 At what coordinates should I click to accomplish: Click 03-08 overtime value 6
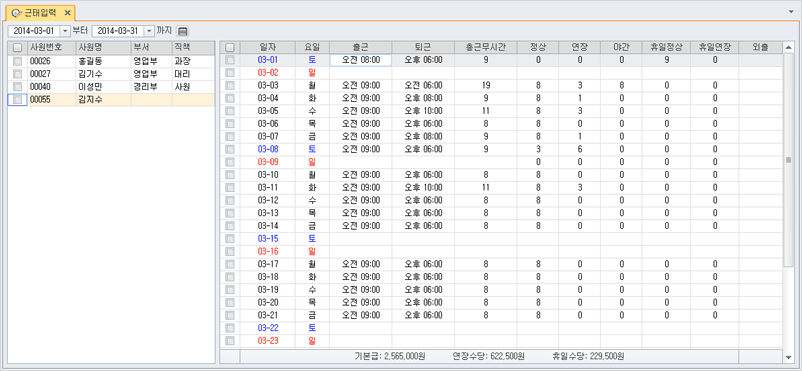tap(580, 149)
